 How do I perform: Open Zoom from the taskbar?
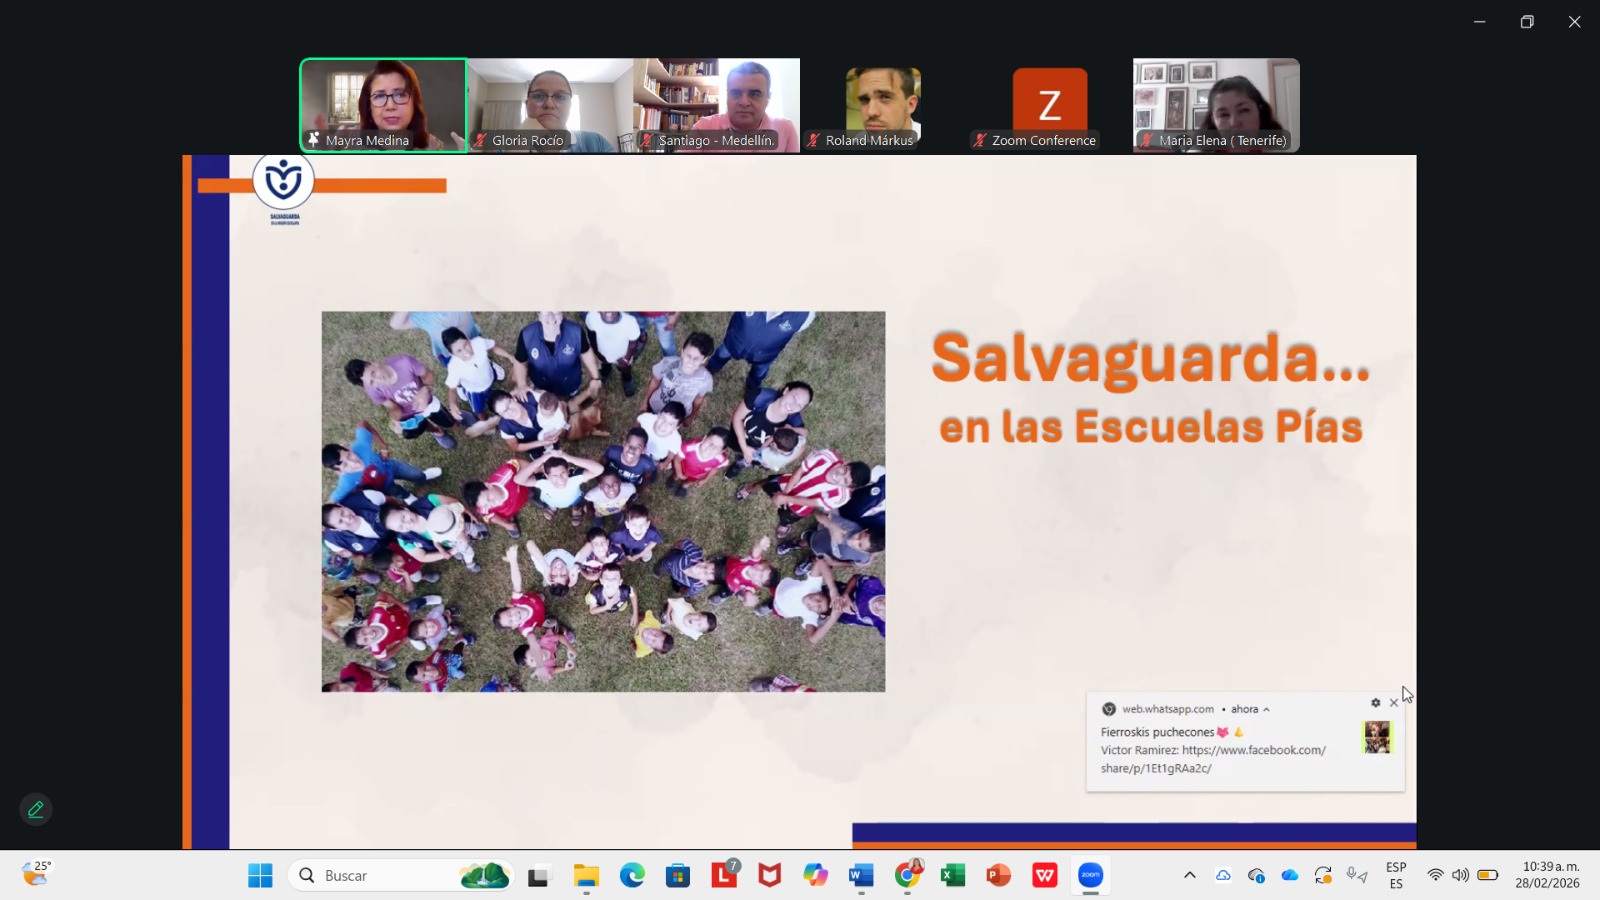coord(1090,876)
